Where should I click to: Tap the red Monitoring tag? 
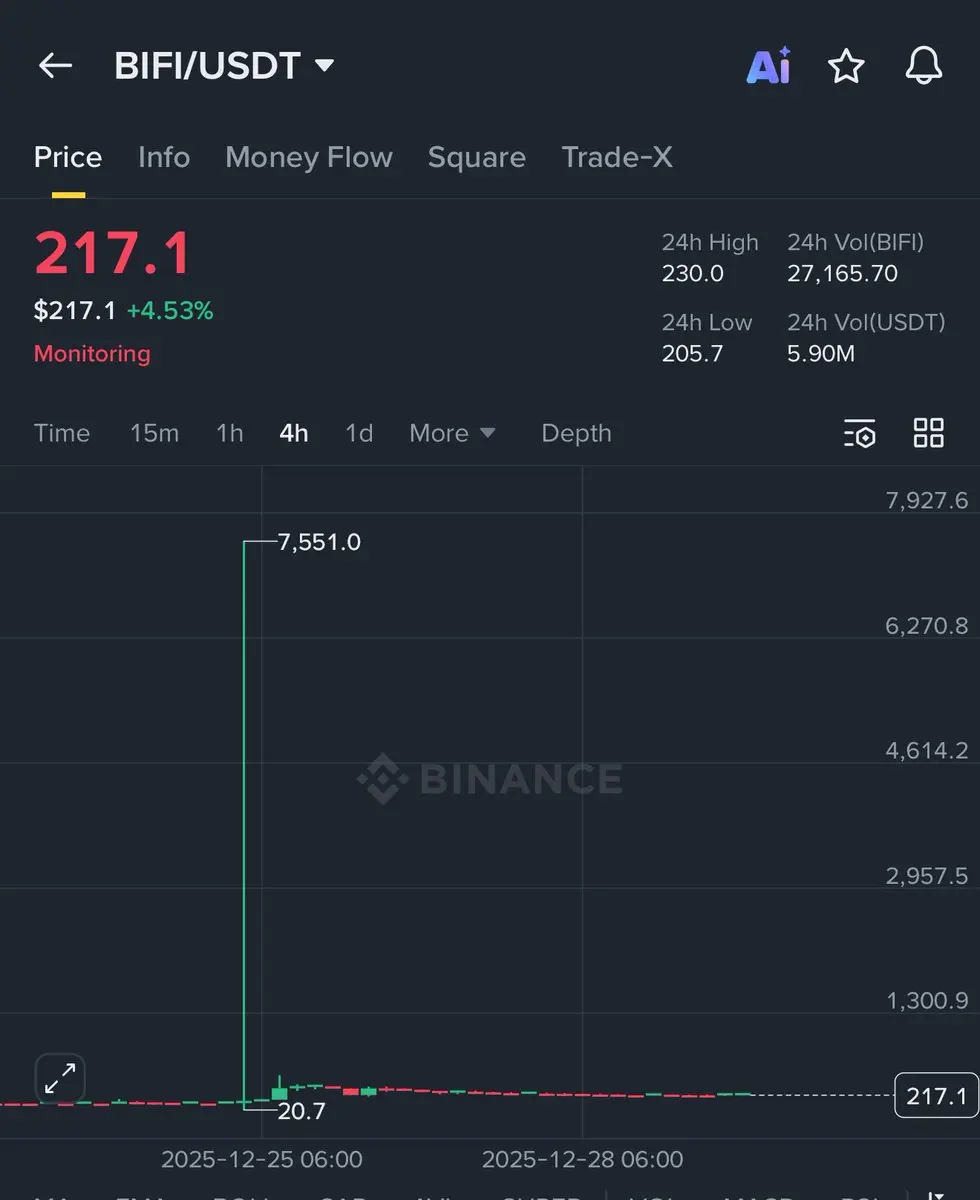[x=92, y=354]
